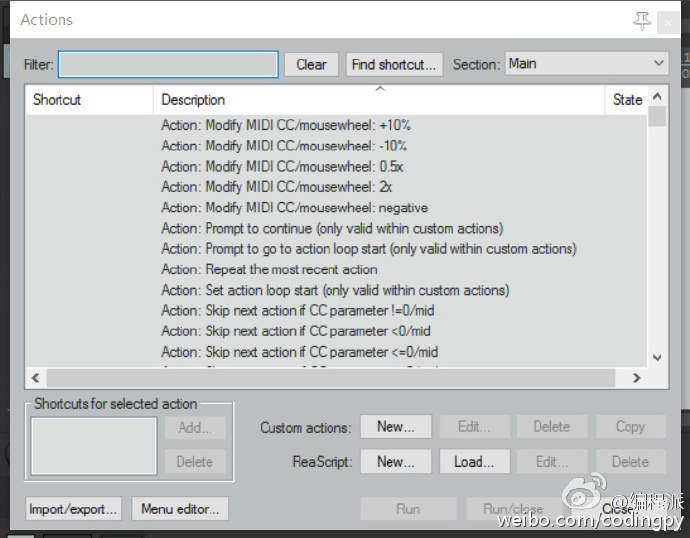Clear the filter text
This screenshot has width=690, height=538.
click(x=311, y=65)
